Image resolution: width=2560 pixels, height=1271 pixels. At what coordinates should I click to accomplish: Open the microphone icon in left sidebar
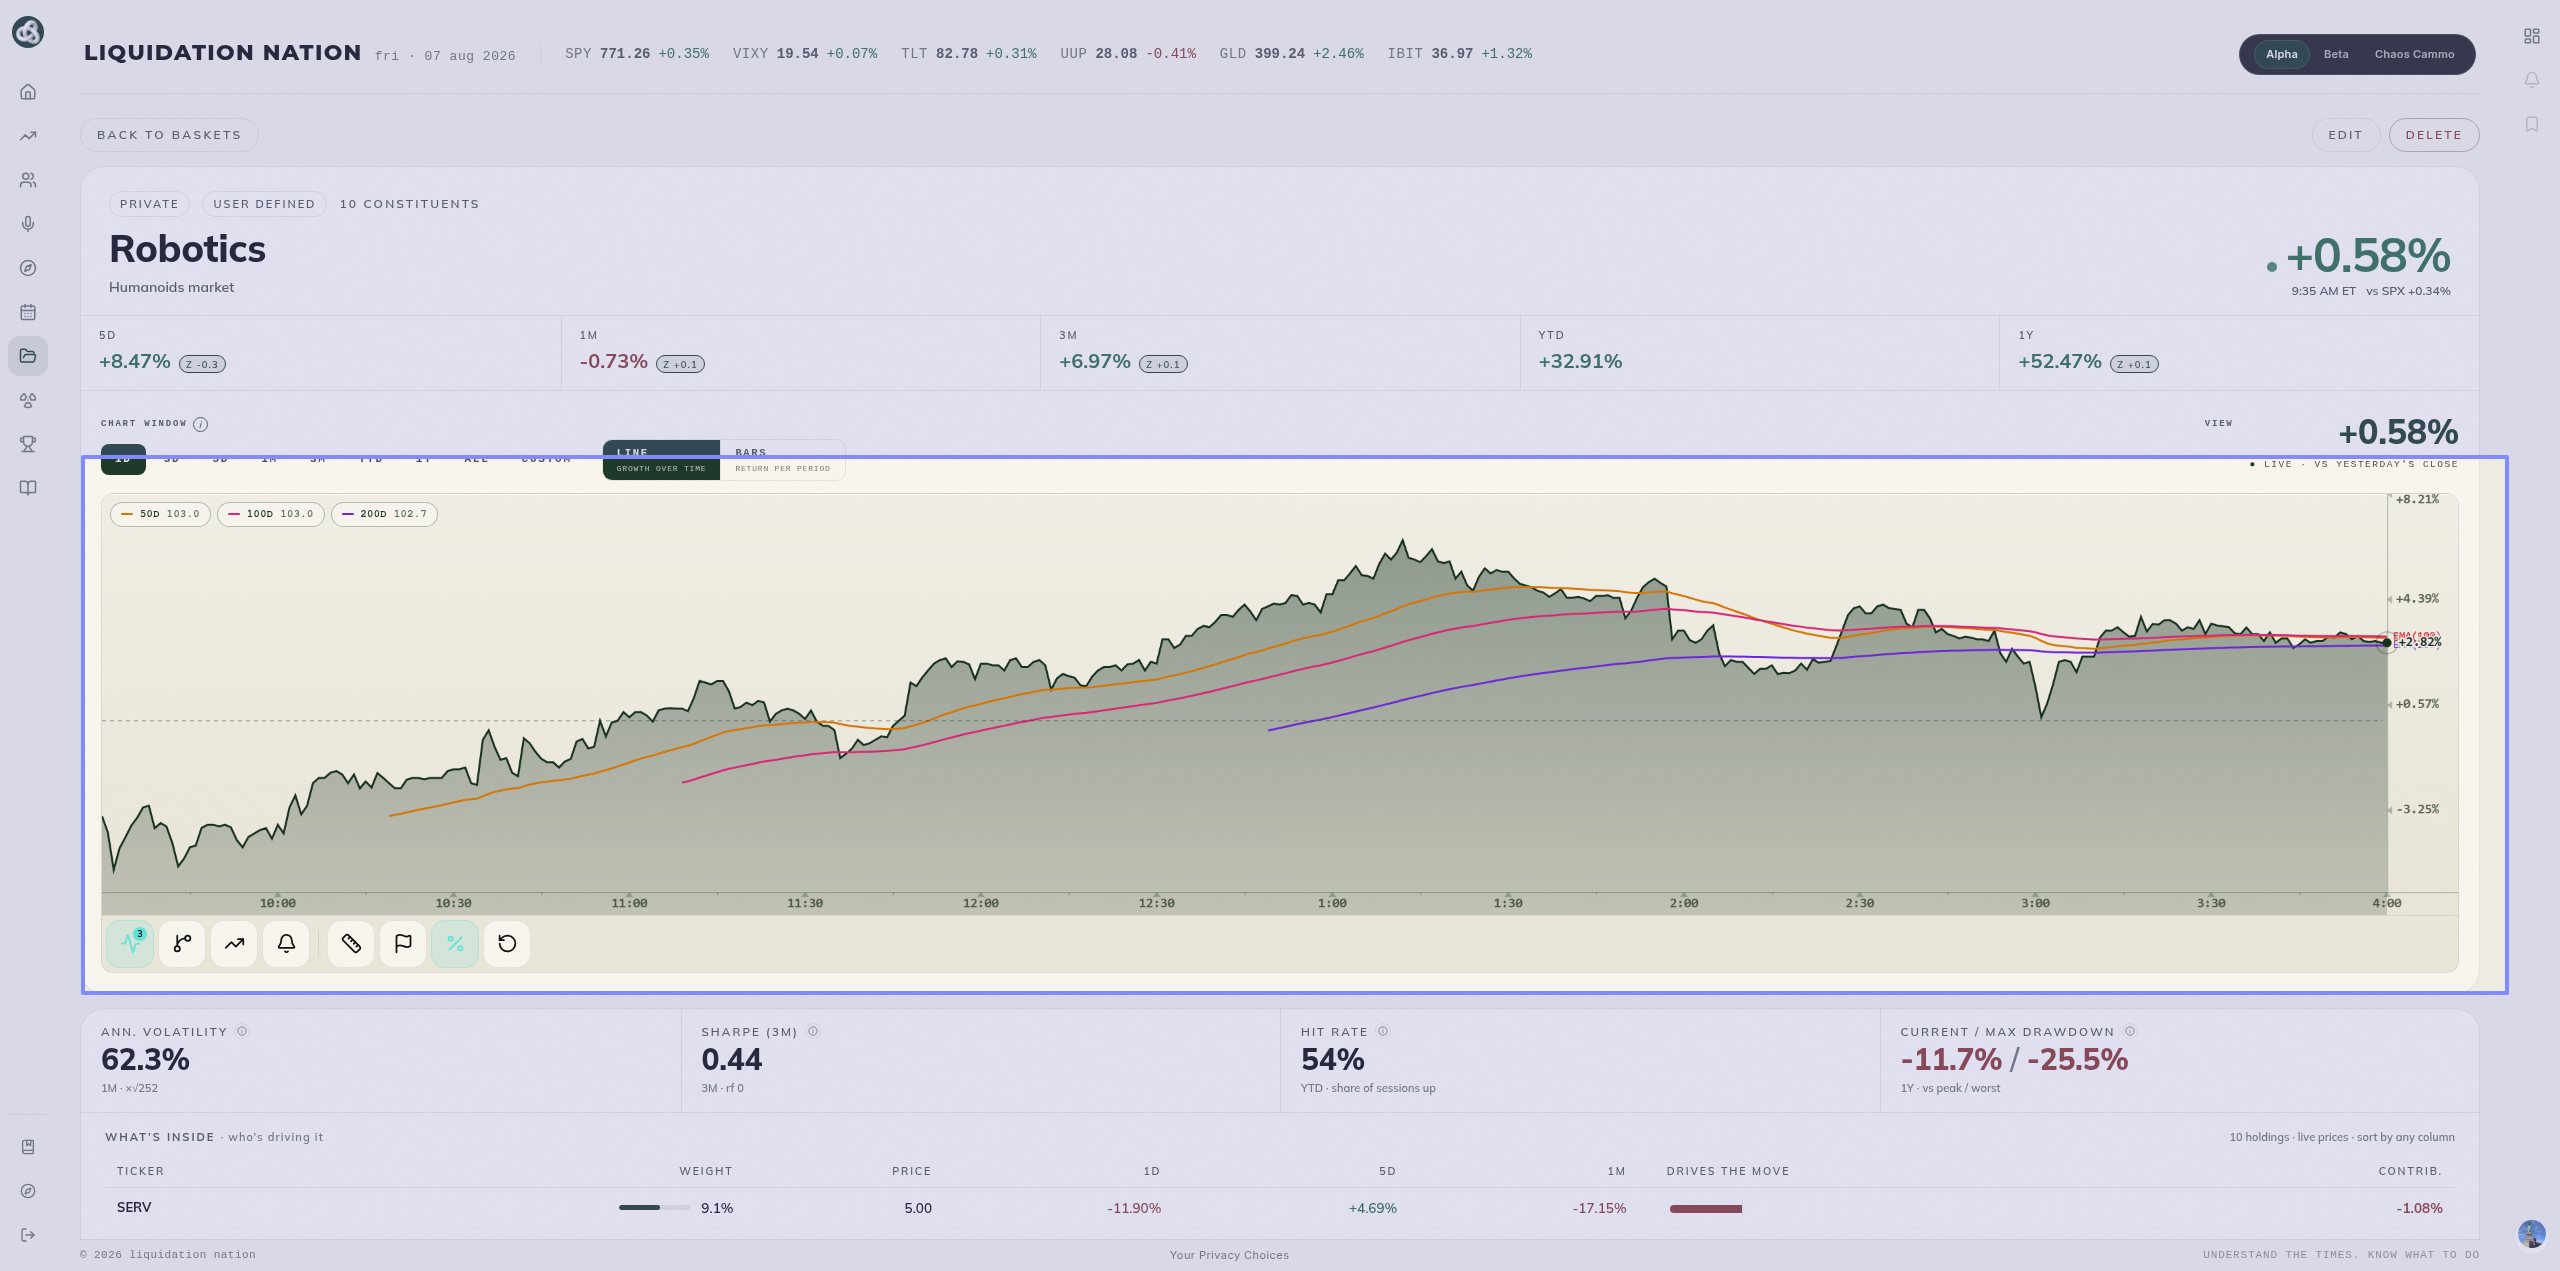click(28, 224)
